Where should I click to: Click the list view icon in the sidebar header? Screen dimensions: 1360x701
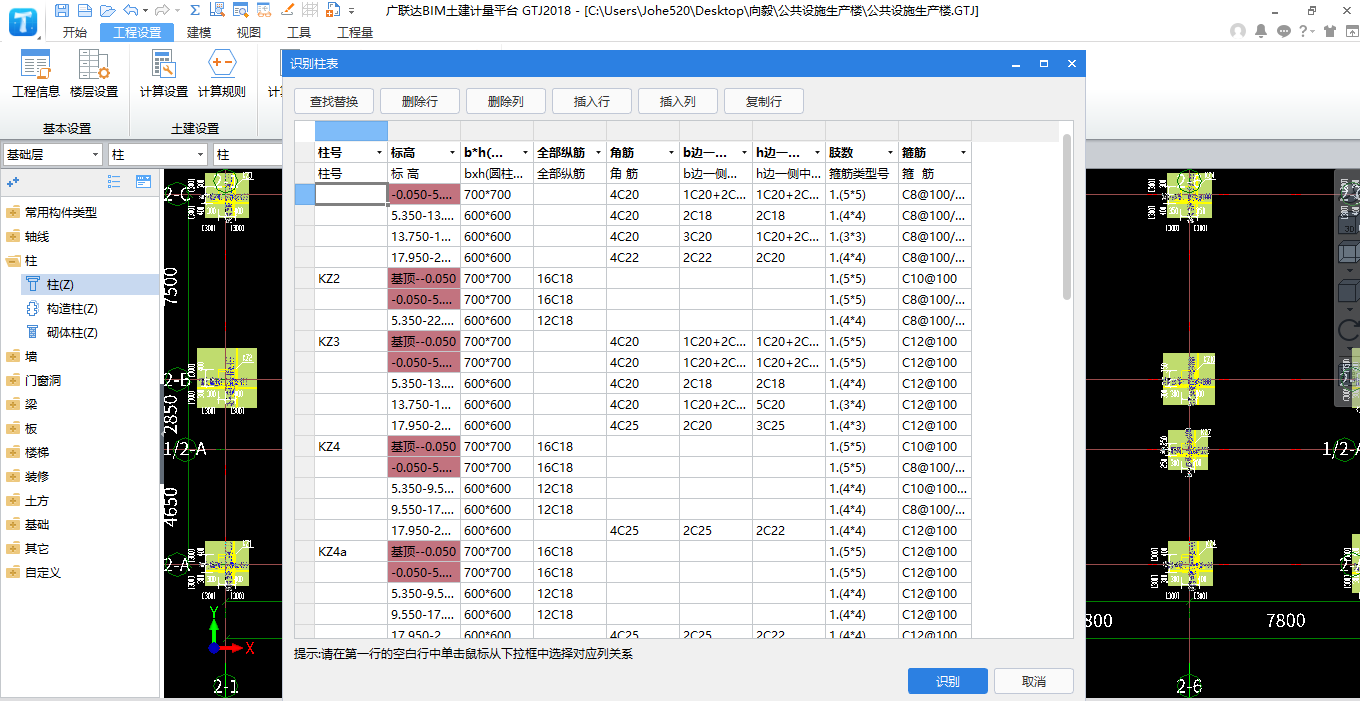click(114, 182)
